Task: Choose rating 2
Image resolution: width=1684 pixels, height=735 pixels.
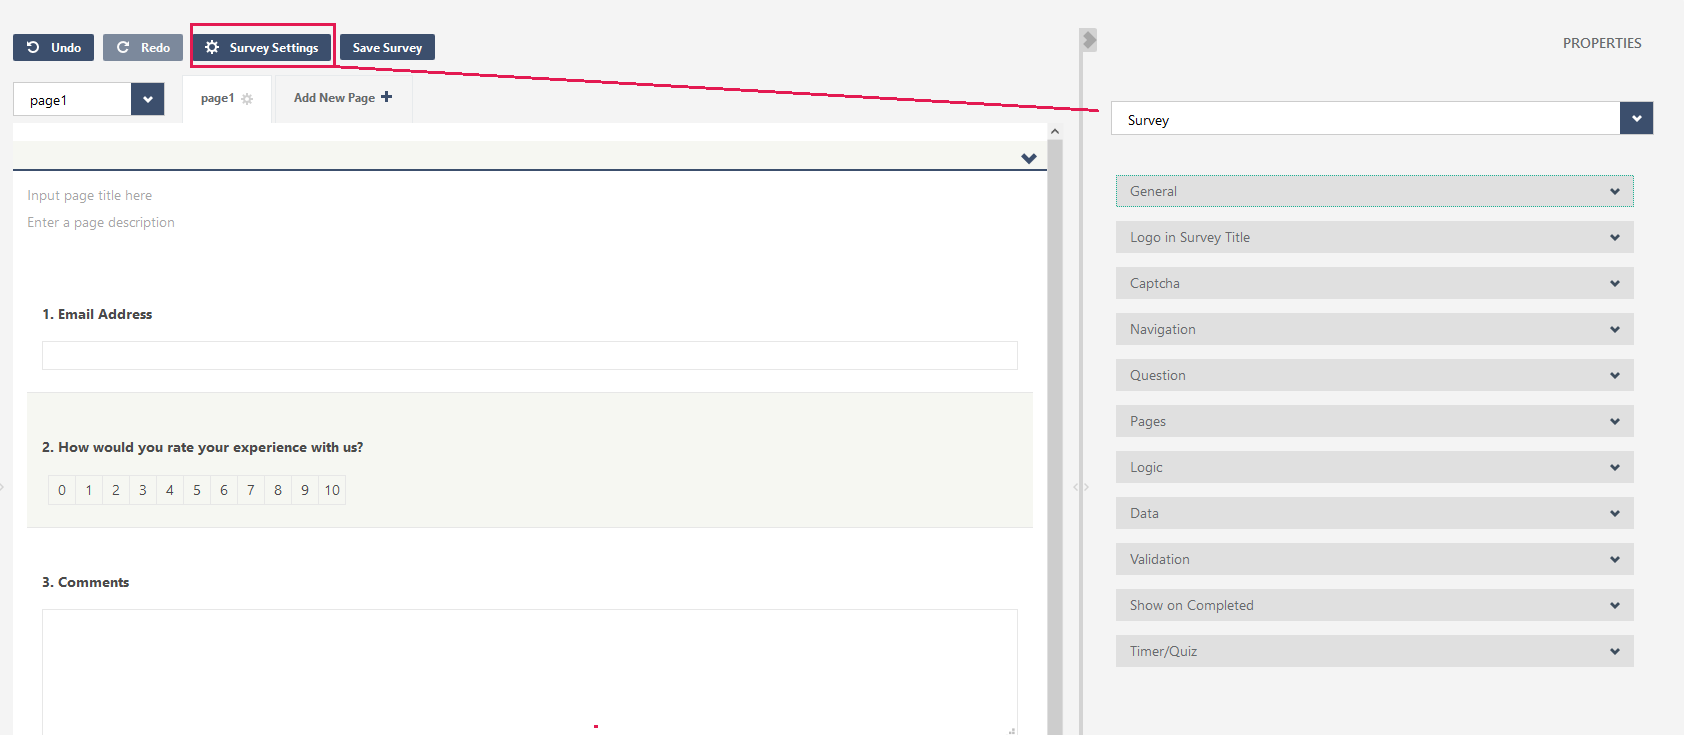Action: pyautogui.click(x=116, y=490)
